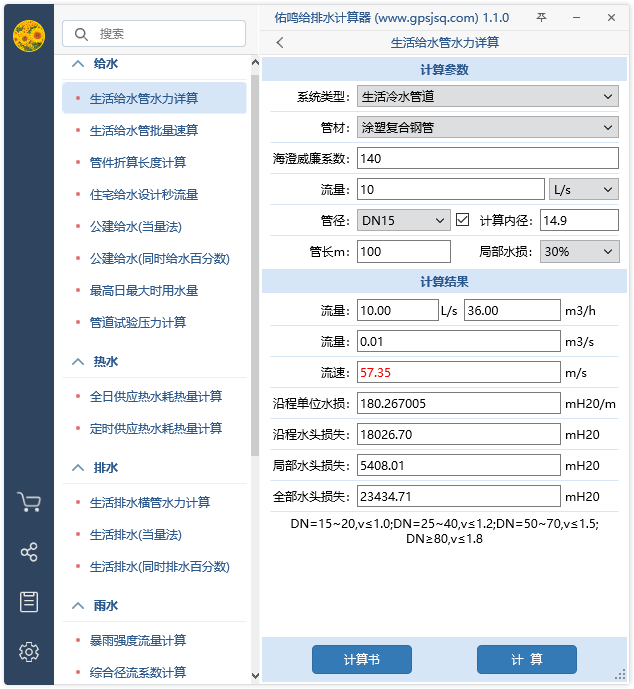Viewport: 634px width, 689px height.
Task: Open the settings gear icon
Action: pos(29,652)
